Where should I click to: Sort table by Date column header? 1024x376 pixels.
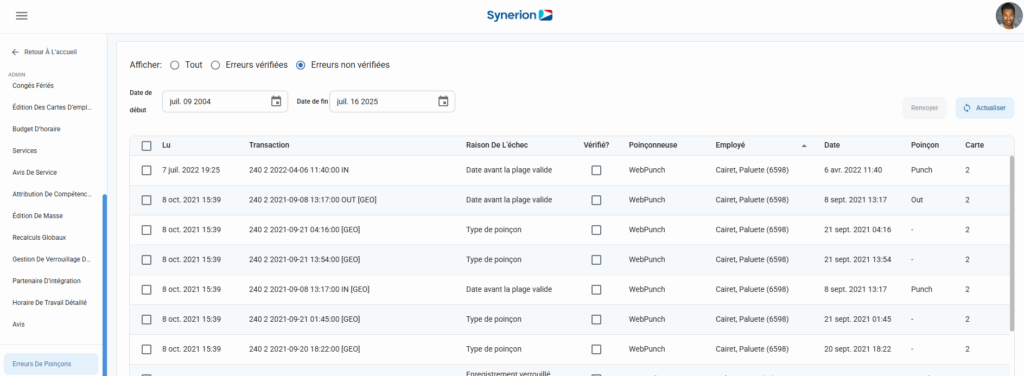pyautogui.click(x=832, y=145)
